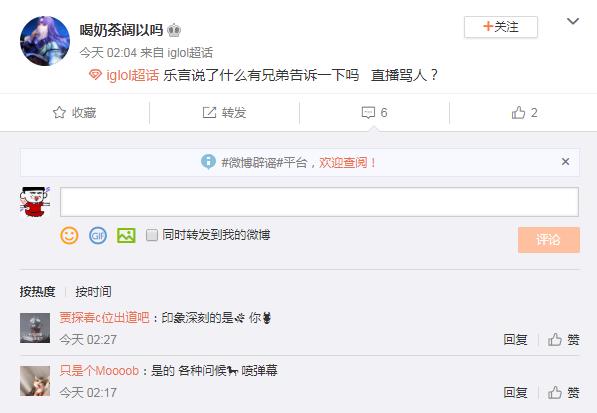597x413 pixels.
Task: Like the post with thumbs-up icon
Action: click(518, 113)
